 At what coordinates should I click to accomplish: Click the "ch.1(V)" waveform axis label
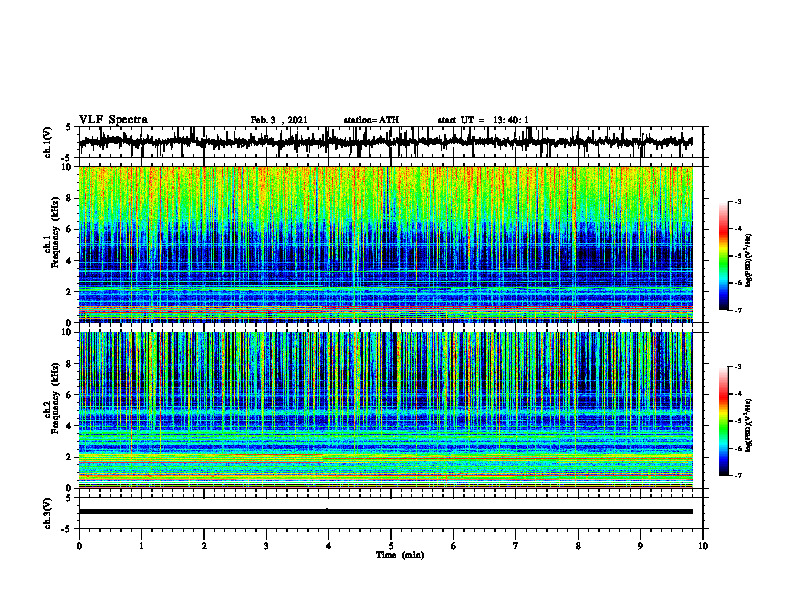click(47, 142)
